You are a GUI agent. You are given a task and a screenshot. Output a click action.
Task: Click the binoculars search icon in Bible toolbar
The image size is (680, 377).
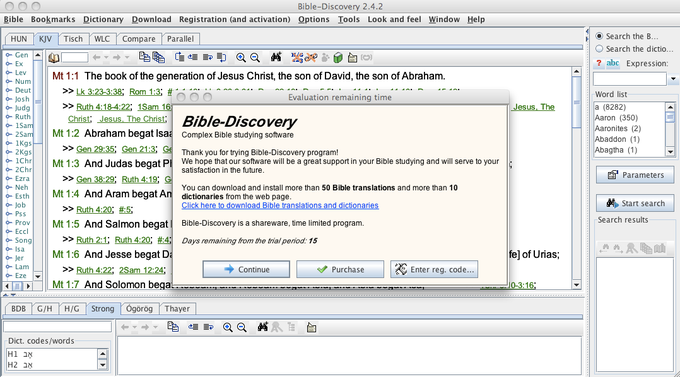[x=276, y=57]
